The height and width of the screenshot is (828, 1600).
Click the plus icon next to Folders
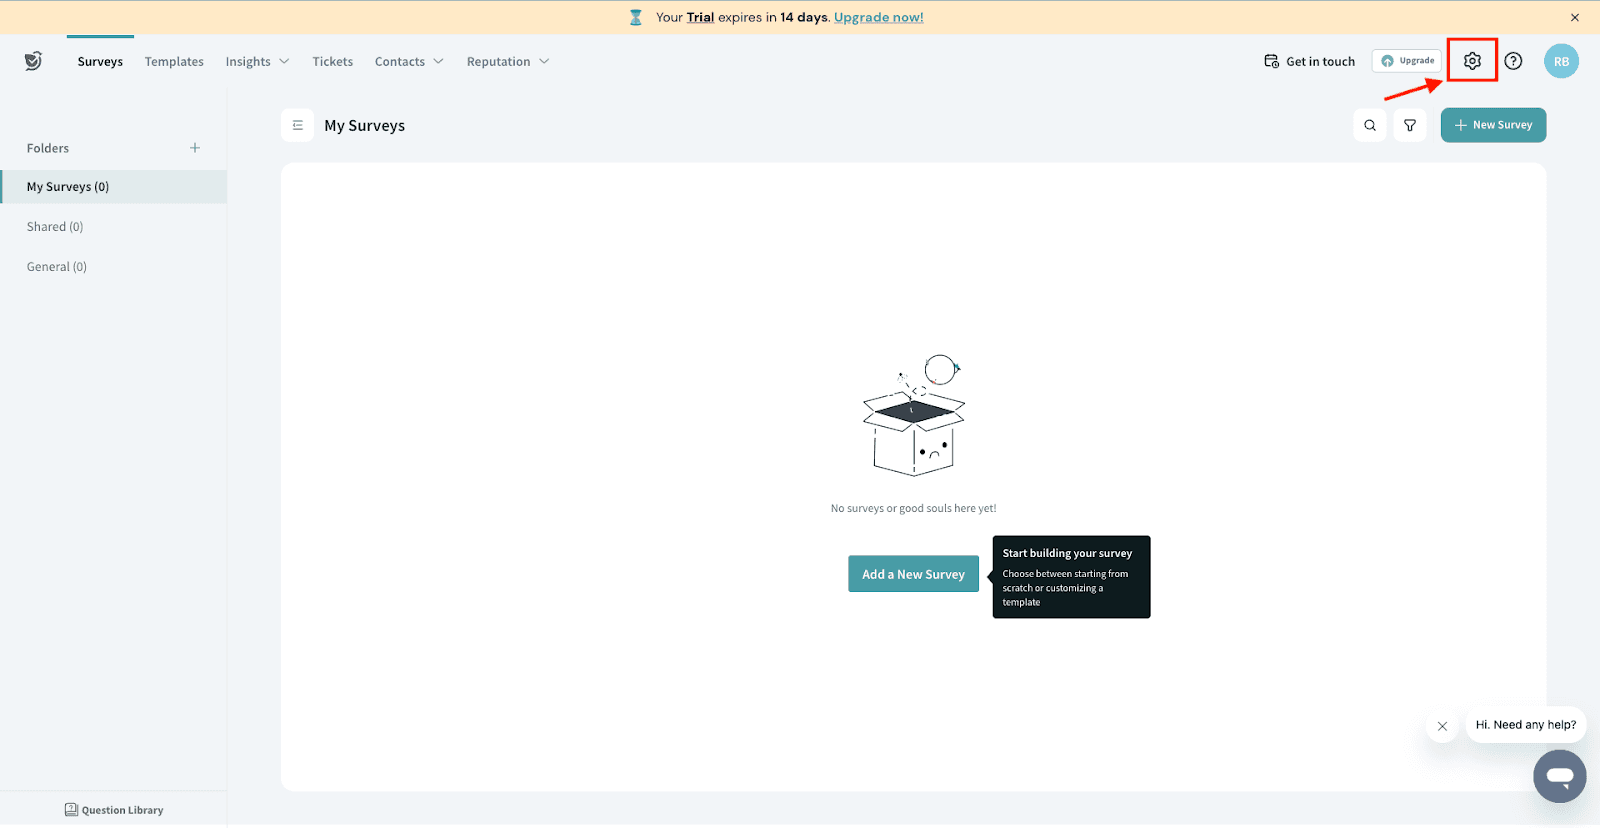click(x=195, y=148)
